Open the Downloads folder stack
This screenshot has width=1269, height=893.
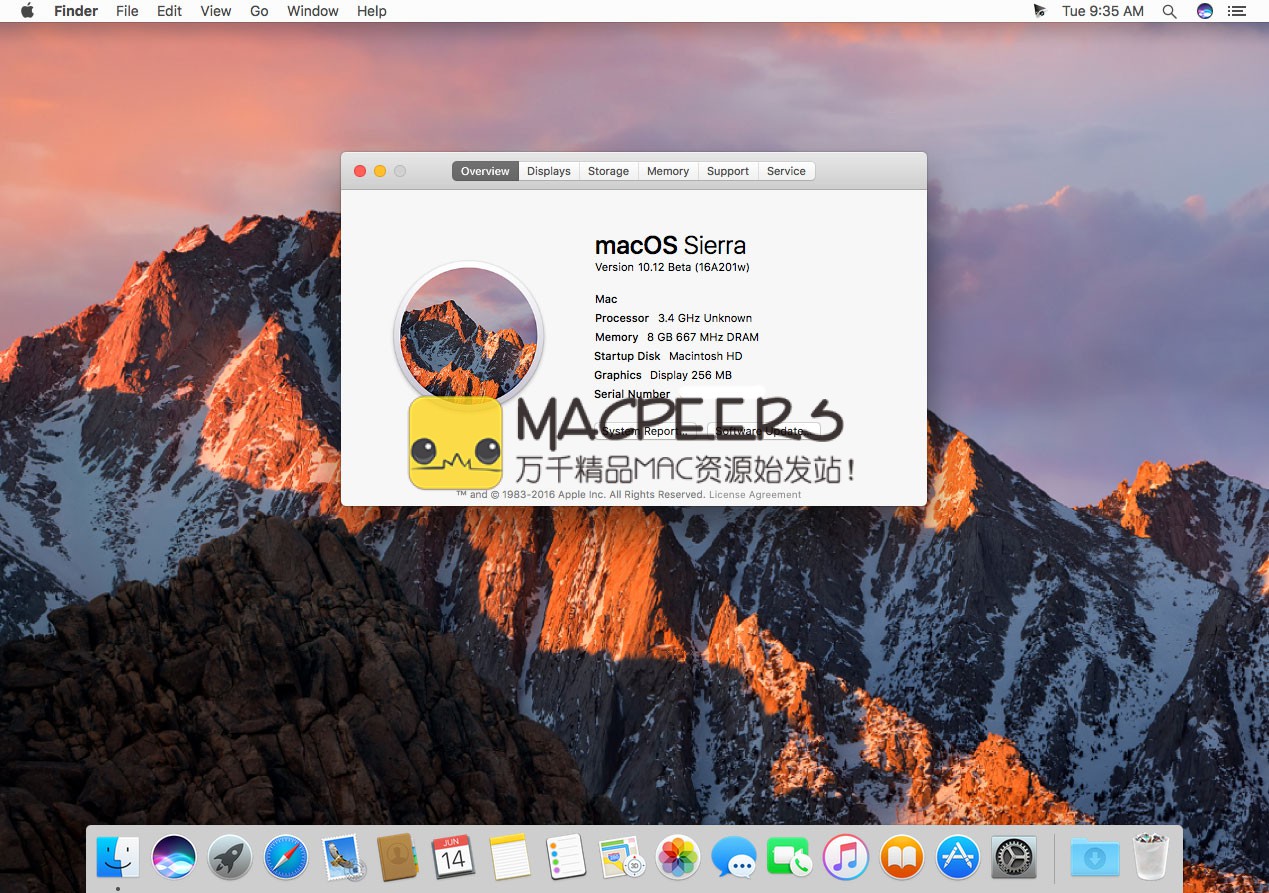coord(1094,858)
